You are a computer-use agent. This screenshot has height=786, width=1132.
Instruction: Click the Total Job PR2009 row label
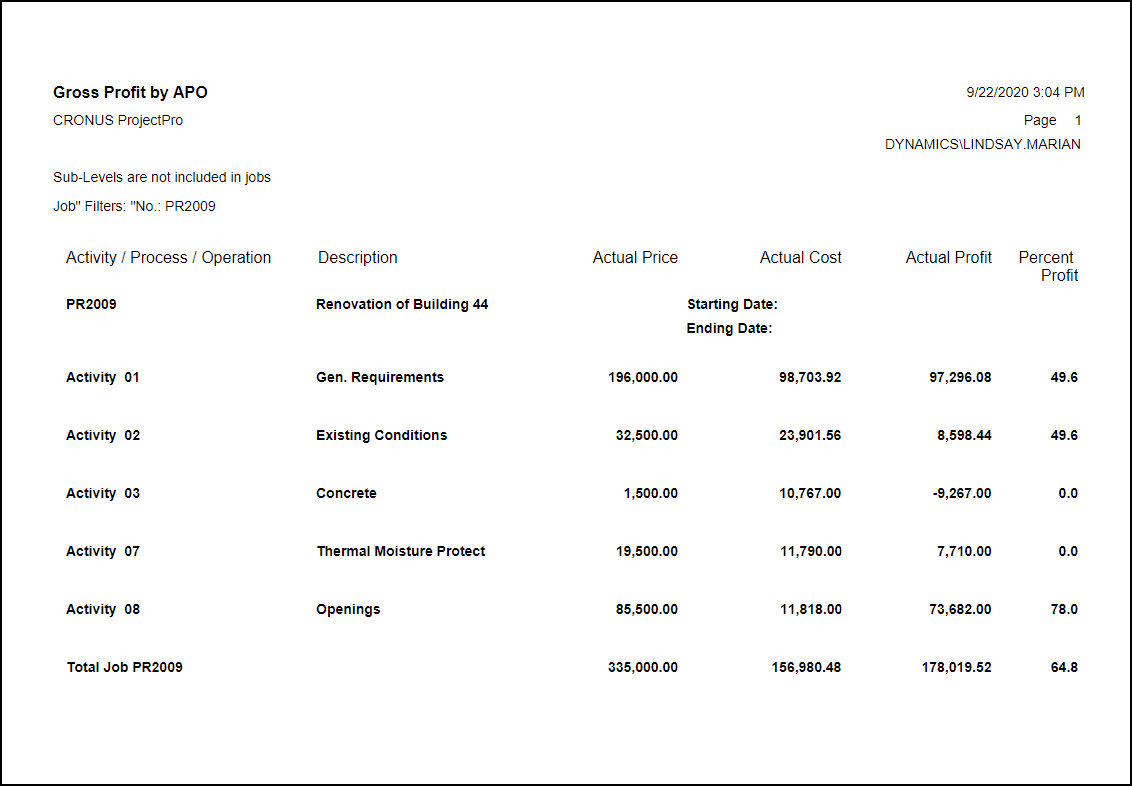tap(125, 668)
